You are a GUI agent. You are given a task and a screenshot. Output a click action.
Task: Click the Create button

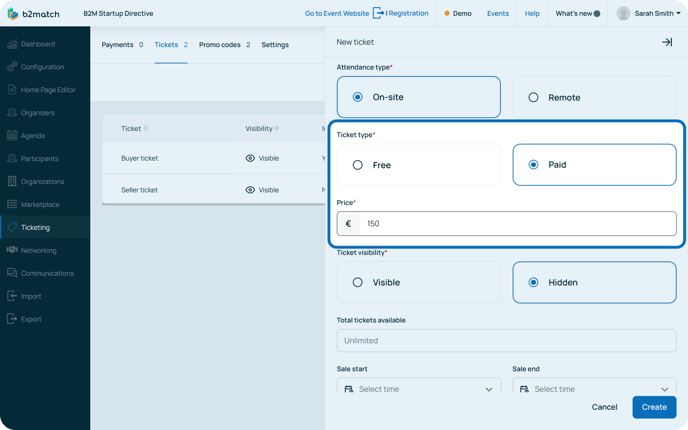point(654,407)
